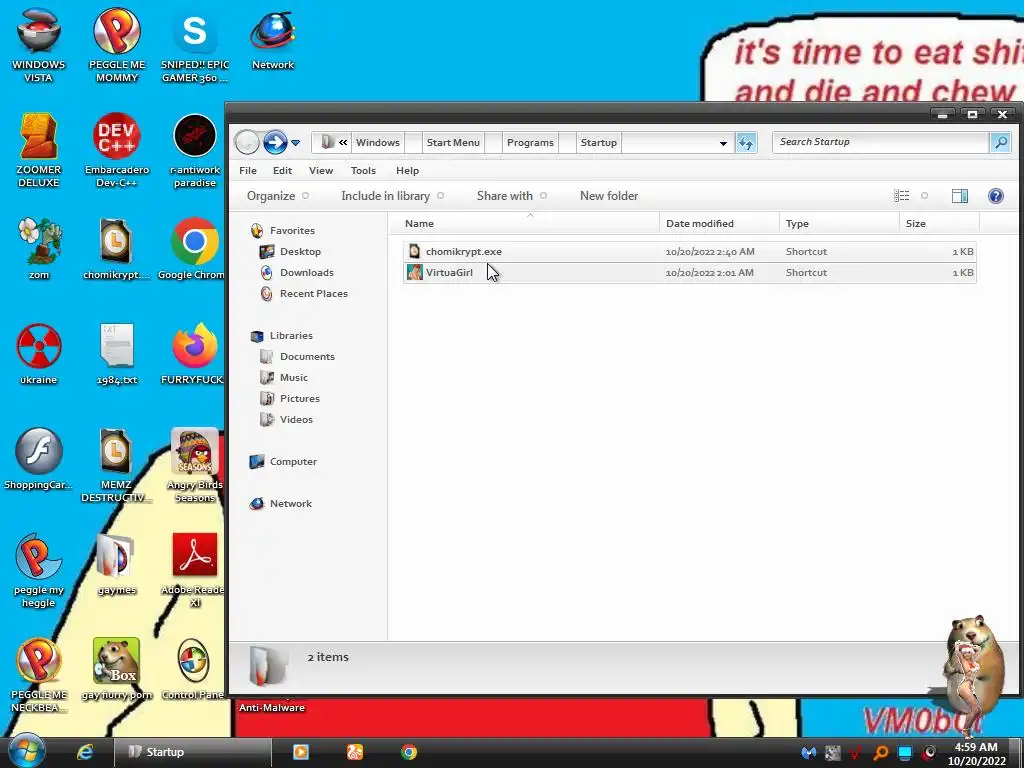
Task: Select the chomikrypt desktop shortcut icon
Action: click(x=116, y=248)
